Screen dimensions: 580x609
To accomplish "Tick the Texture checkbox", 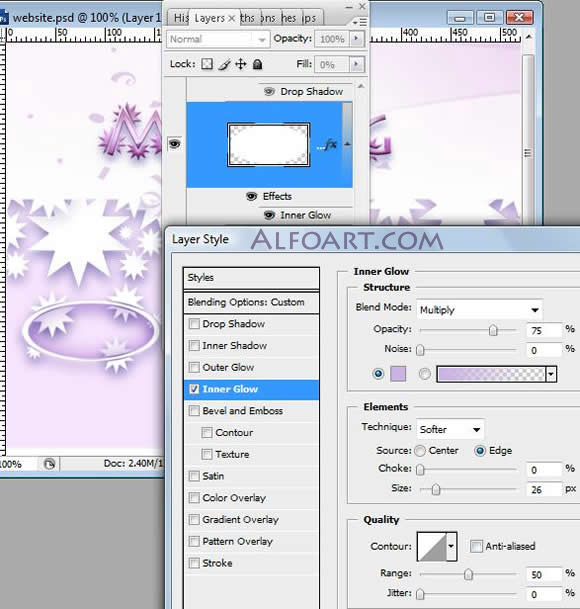I will tap(207, 454).
